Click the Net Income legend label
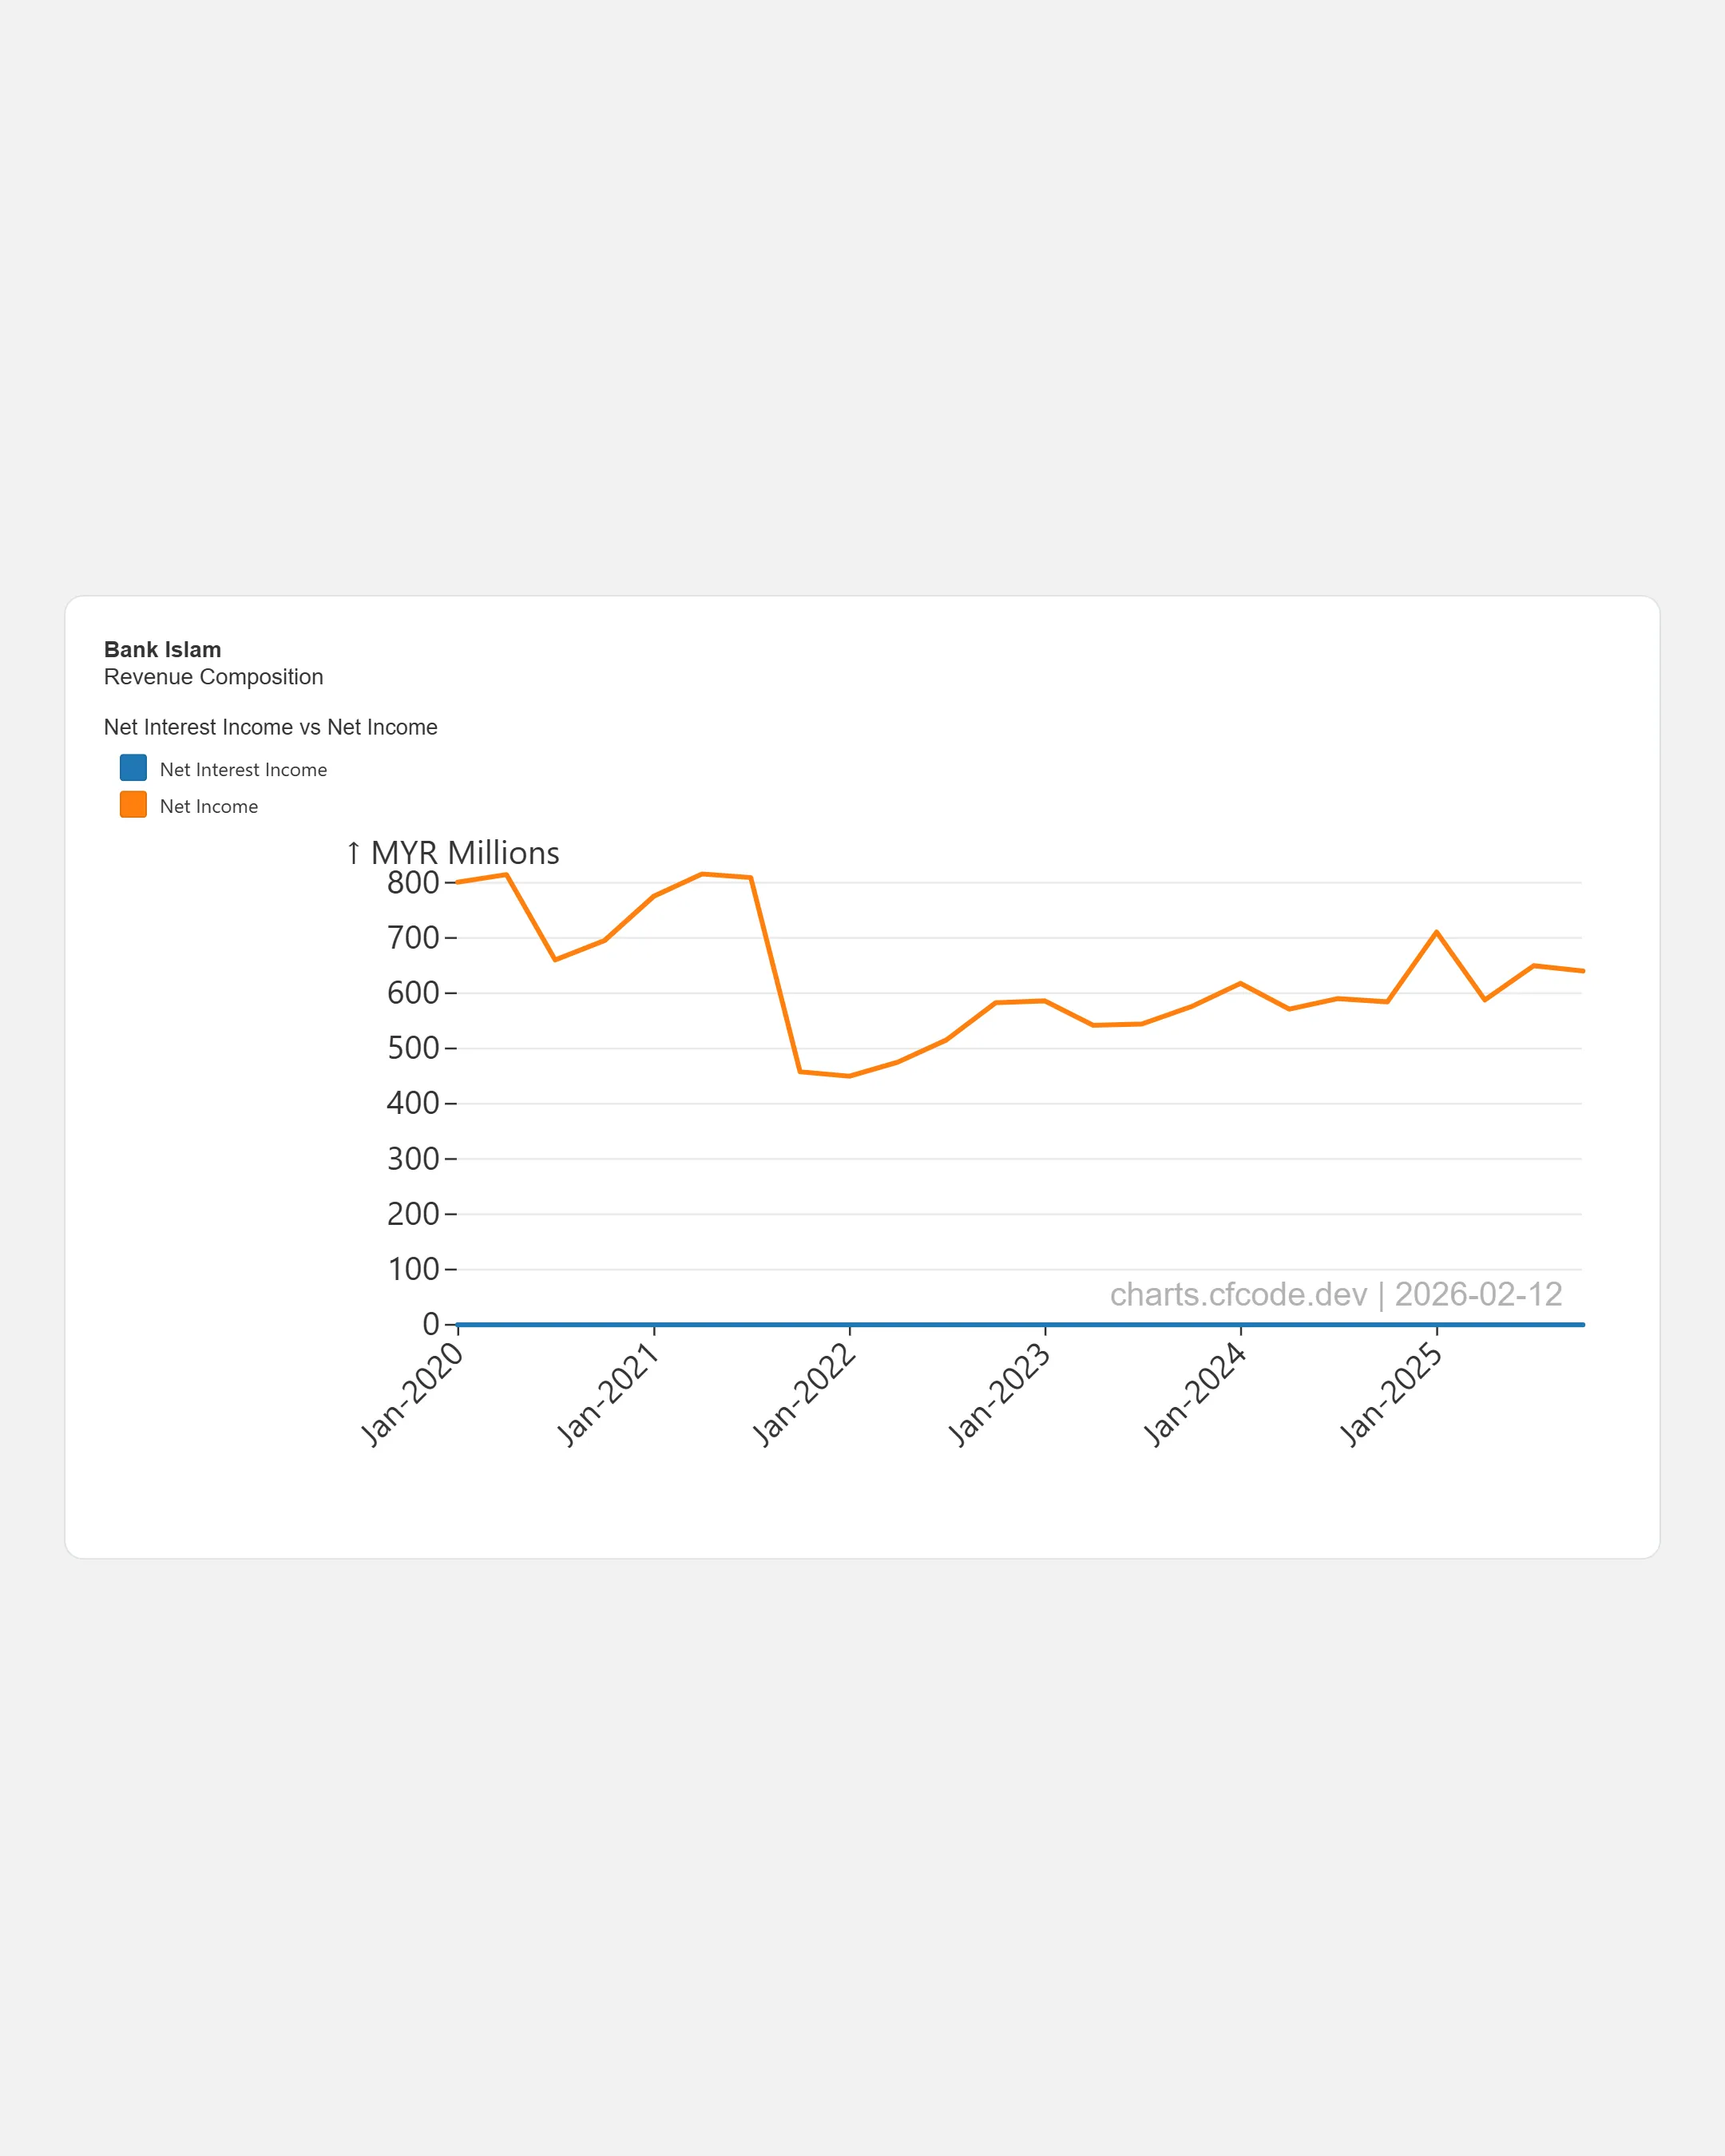The width and height of the screenshot is (1725, 2156). pyautogui.click(x=209, y=807)
